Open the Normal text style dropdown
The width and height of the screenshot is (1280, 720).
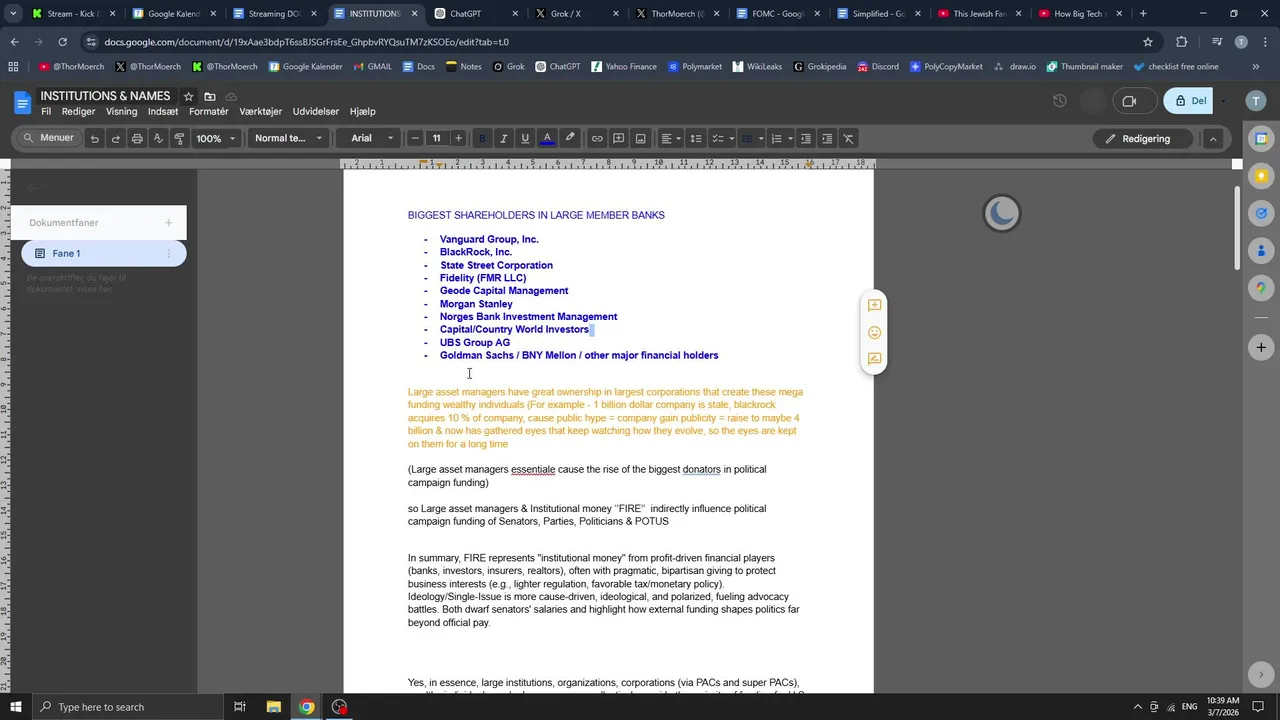tap(288, 138)
